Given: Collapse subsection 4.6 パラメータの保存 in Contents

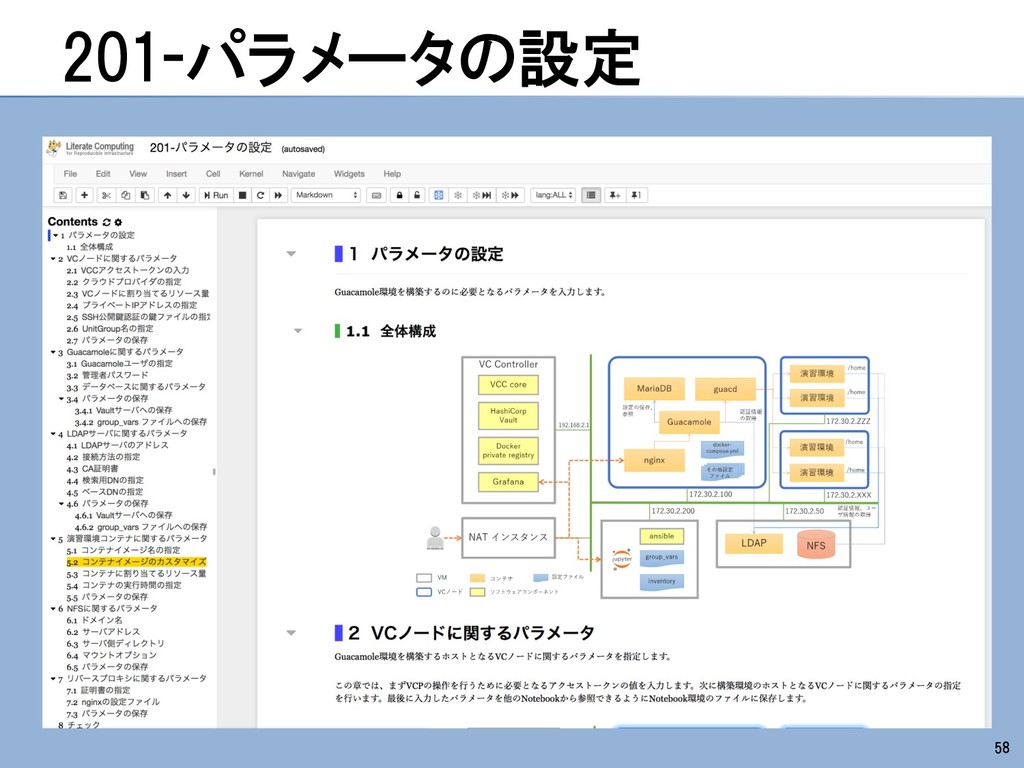Looking at the screenshot, I should [x=61, y=504].
